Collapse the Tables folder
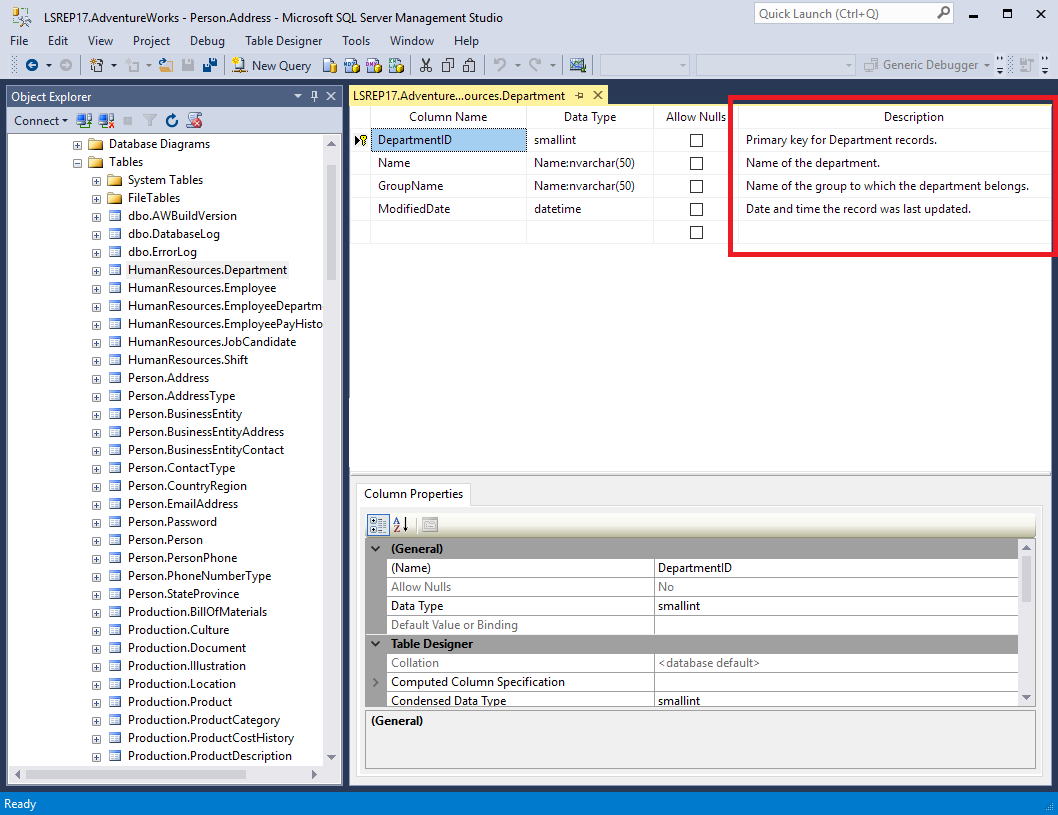The image size is (1058, 815). click(77, 161)
